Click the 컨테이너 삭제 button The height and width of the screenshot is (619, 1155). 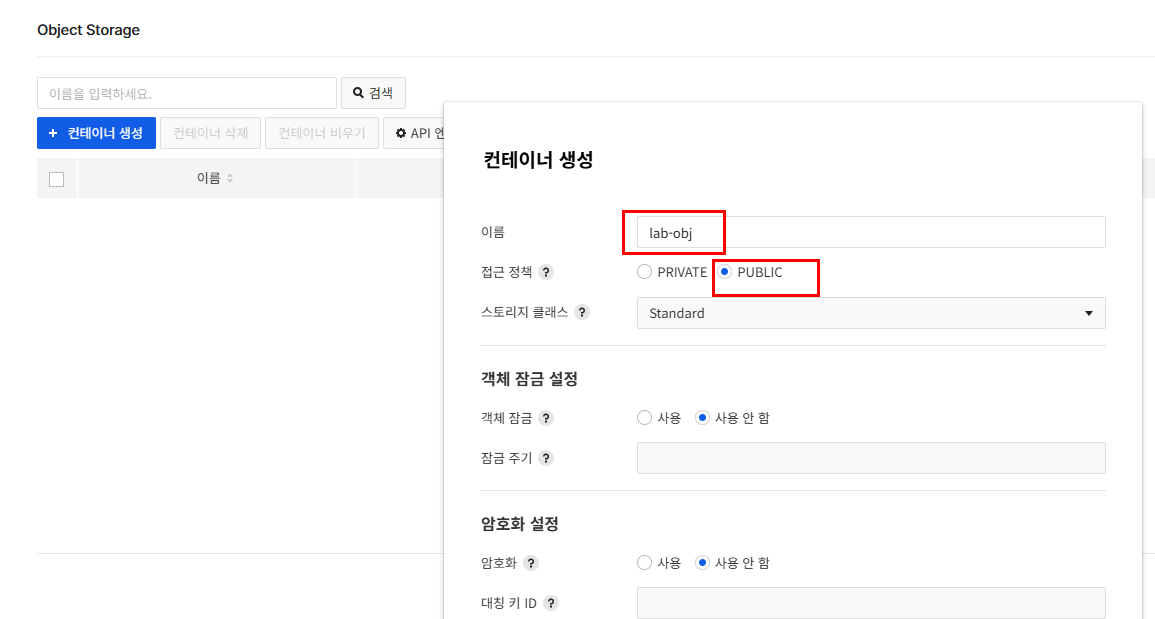click(x=211, y=133)
